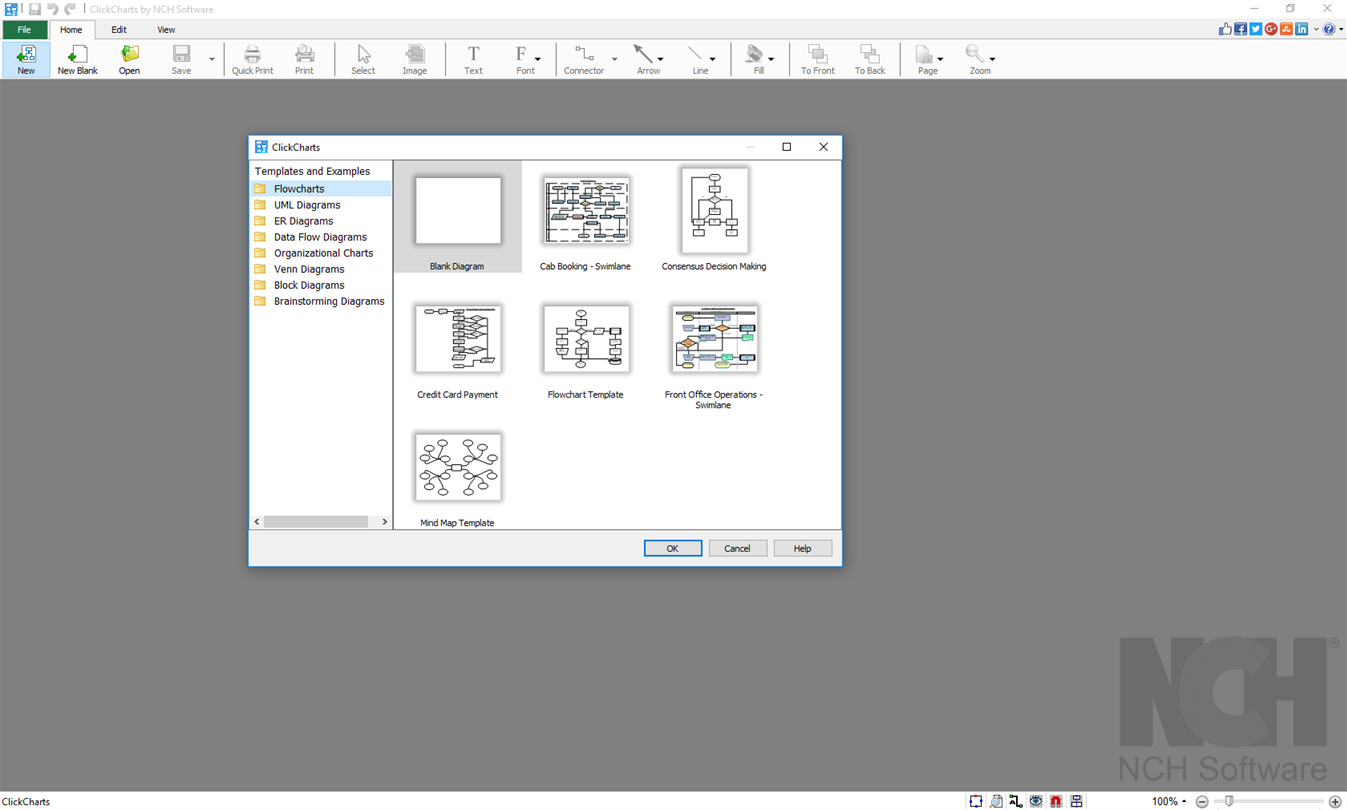Screen dimensions: 1347x810
Task: Create a New Blank diagram from toolbar
Action: coord(77,59)
